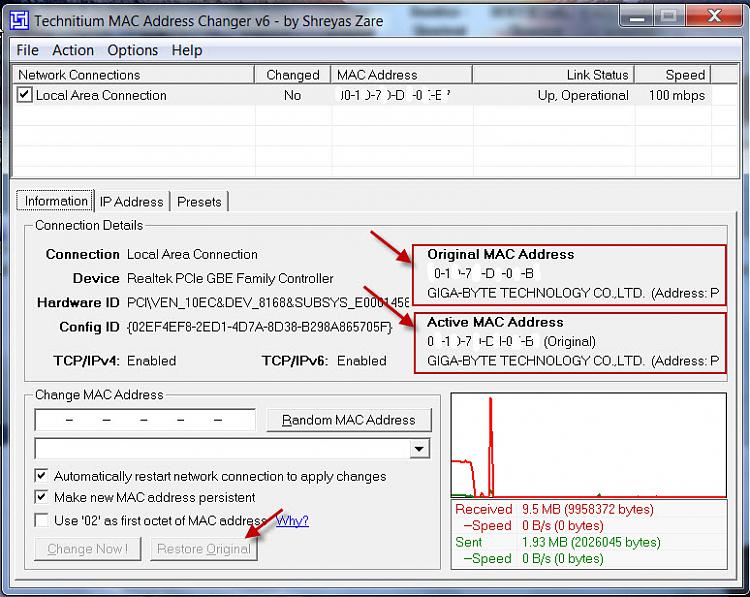
Task: Click the new MAC address input field
Action: [145, 420]
